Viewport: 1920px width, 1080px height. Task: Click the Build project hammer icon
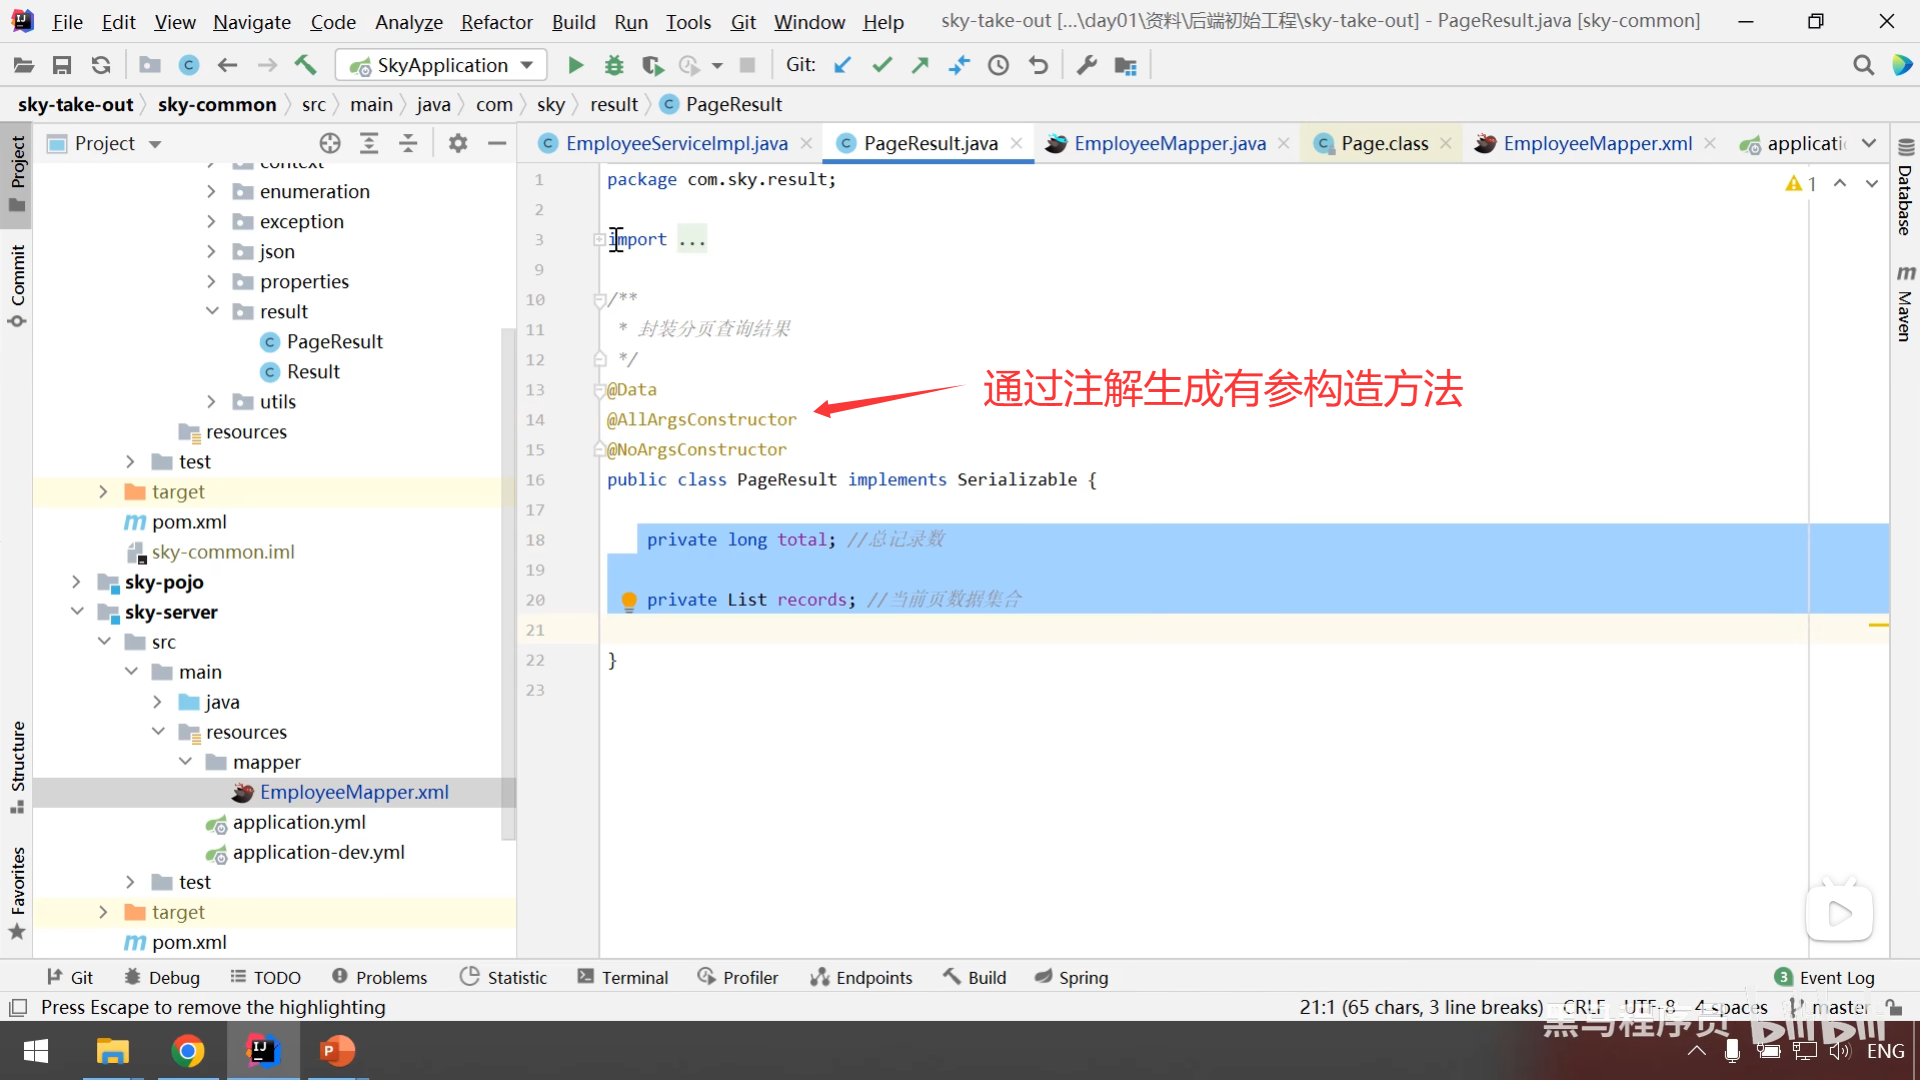click(305, 66)
